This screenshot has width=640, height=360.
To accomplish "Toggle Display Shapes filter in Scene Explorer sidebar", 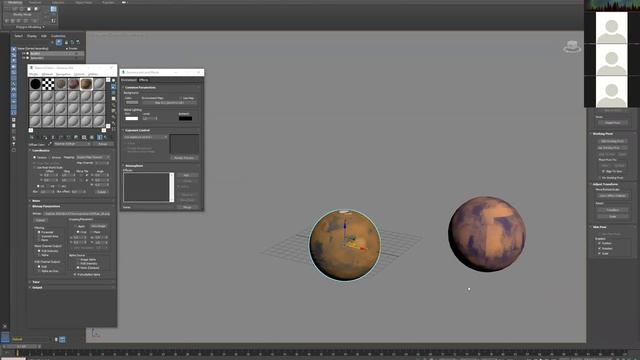I will (13, 55).
